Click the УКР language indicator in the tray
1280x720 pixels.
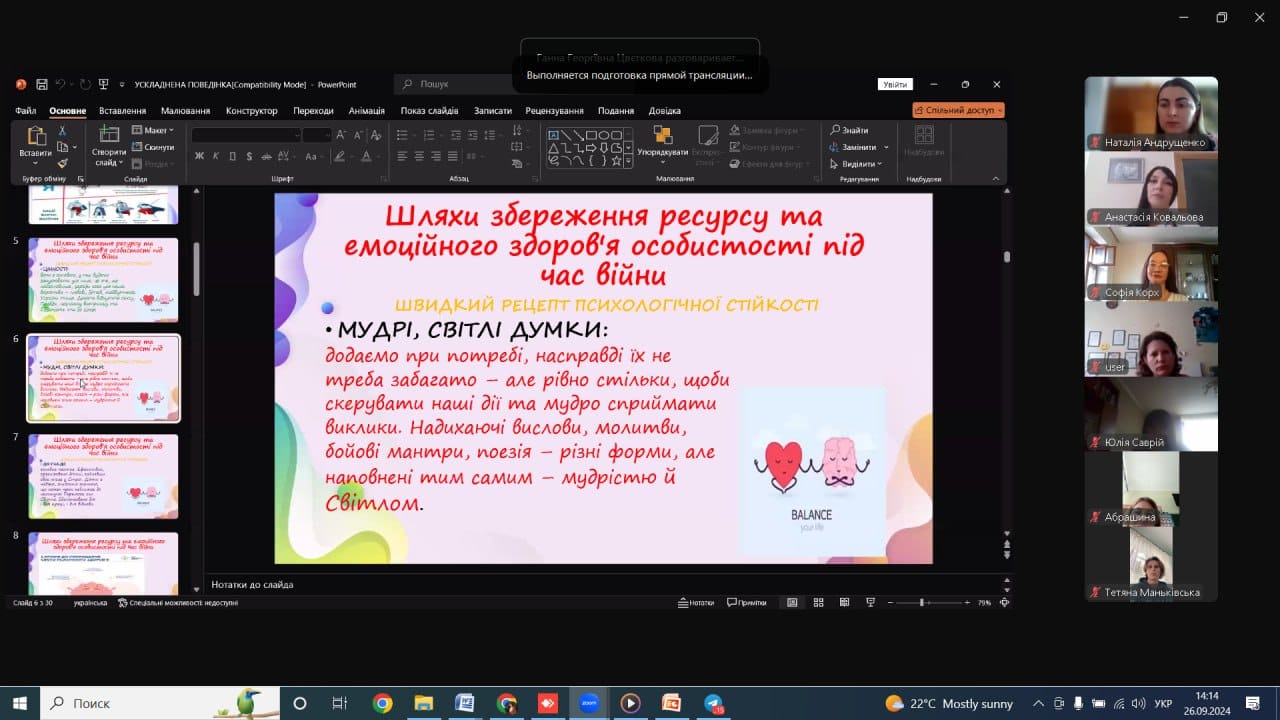coord(1163,704)
